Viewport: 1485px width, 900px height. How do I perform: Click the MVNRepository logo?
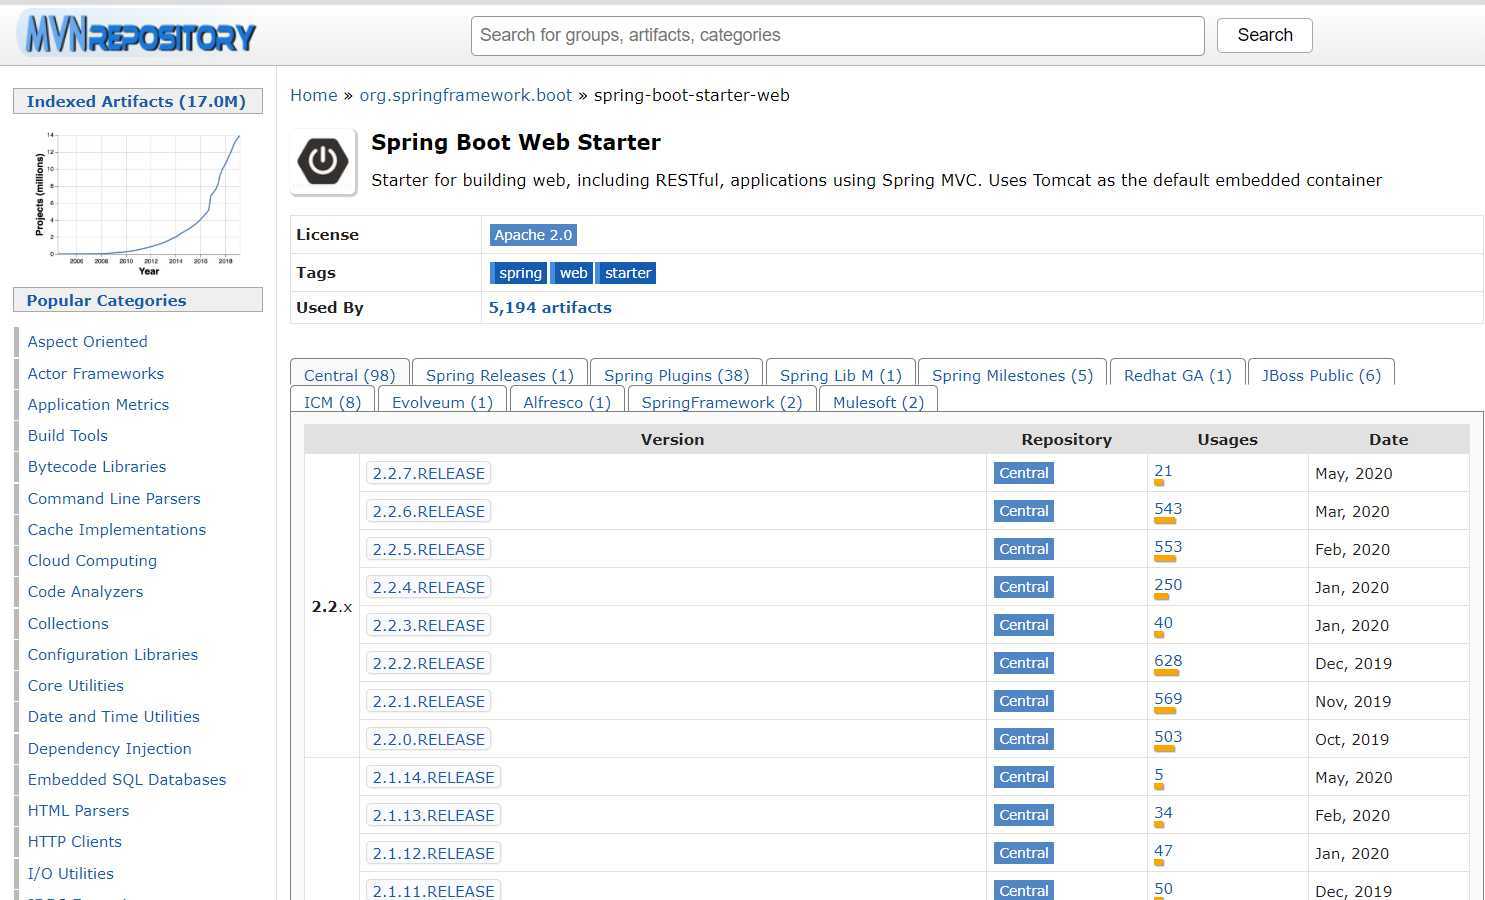[x=137, y=35]
